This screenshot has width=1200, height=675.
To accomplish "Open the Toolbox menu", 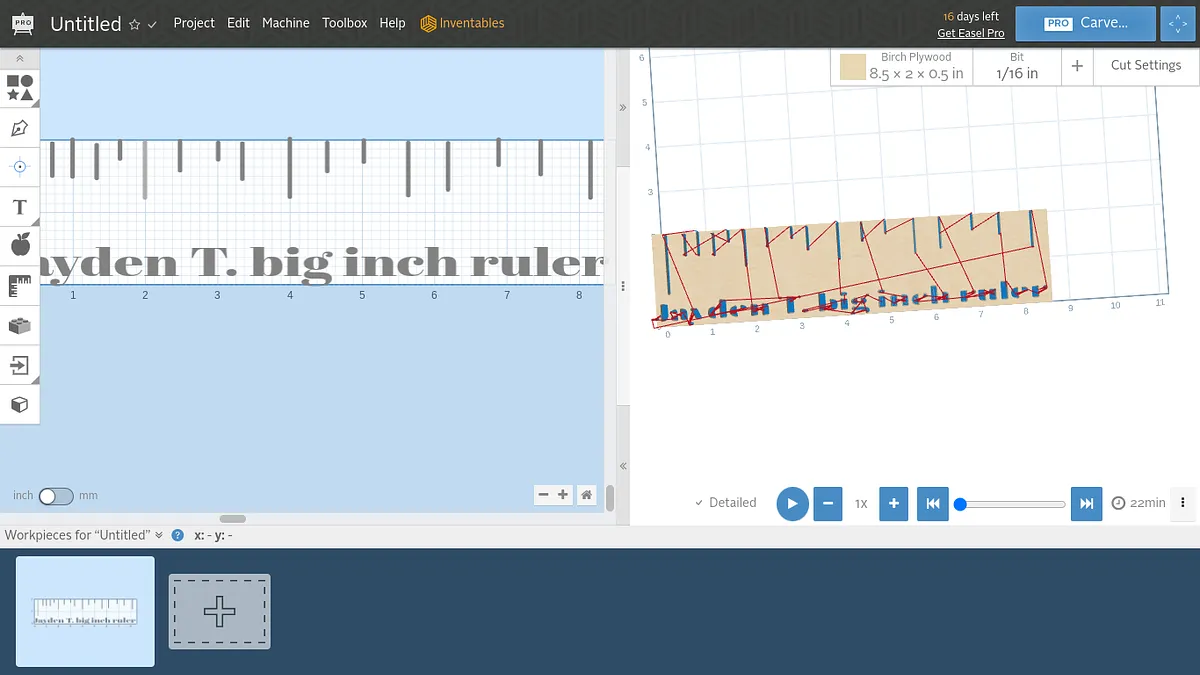I will [344, 23].
